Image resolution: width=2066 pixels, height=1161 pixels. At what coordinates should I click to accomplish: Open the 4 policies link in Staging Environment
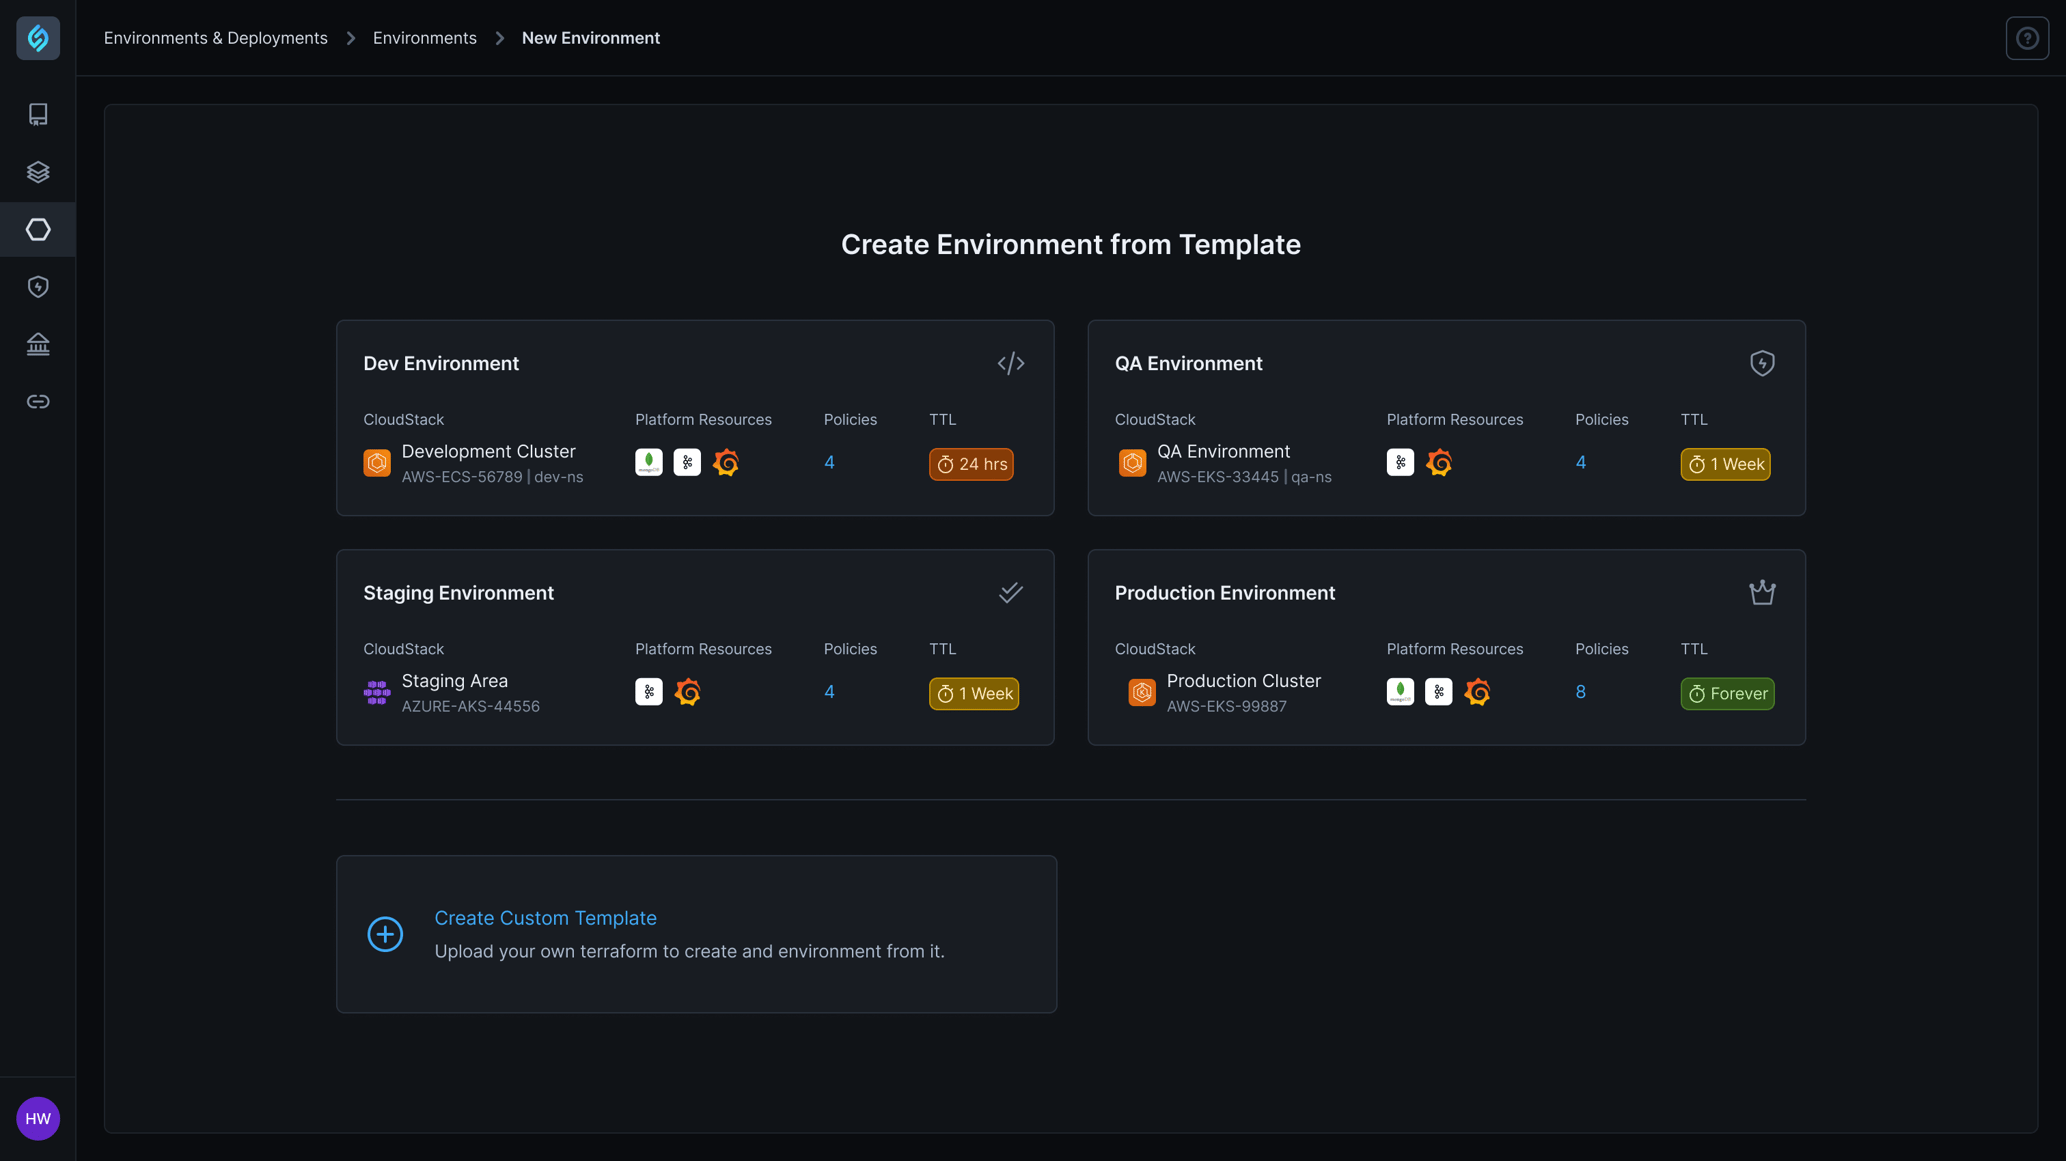pos(829,692)
